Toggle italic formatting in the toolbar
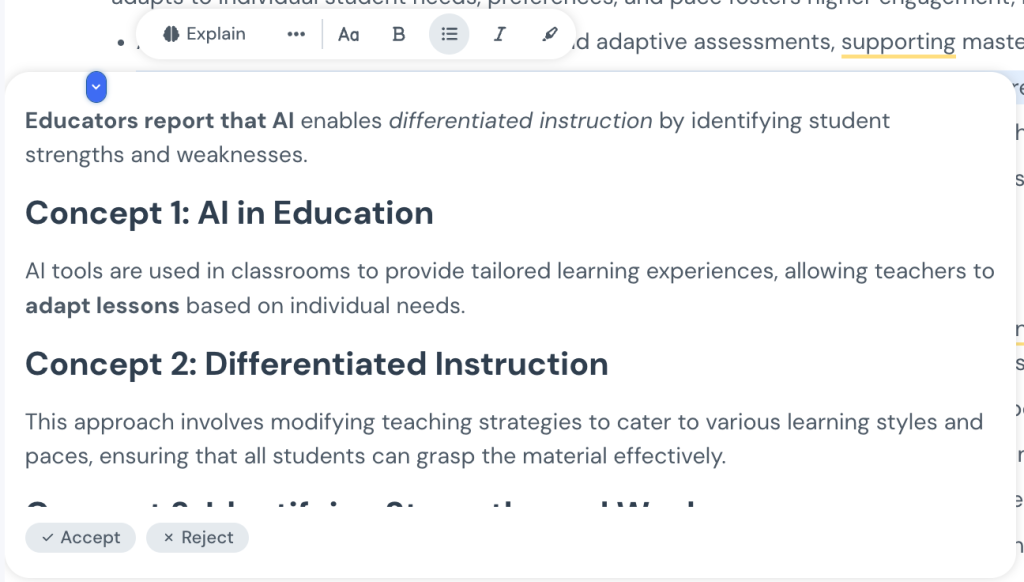 tap(499, 34)
